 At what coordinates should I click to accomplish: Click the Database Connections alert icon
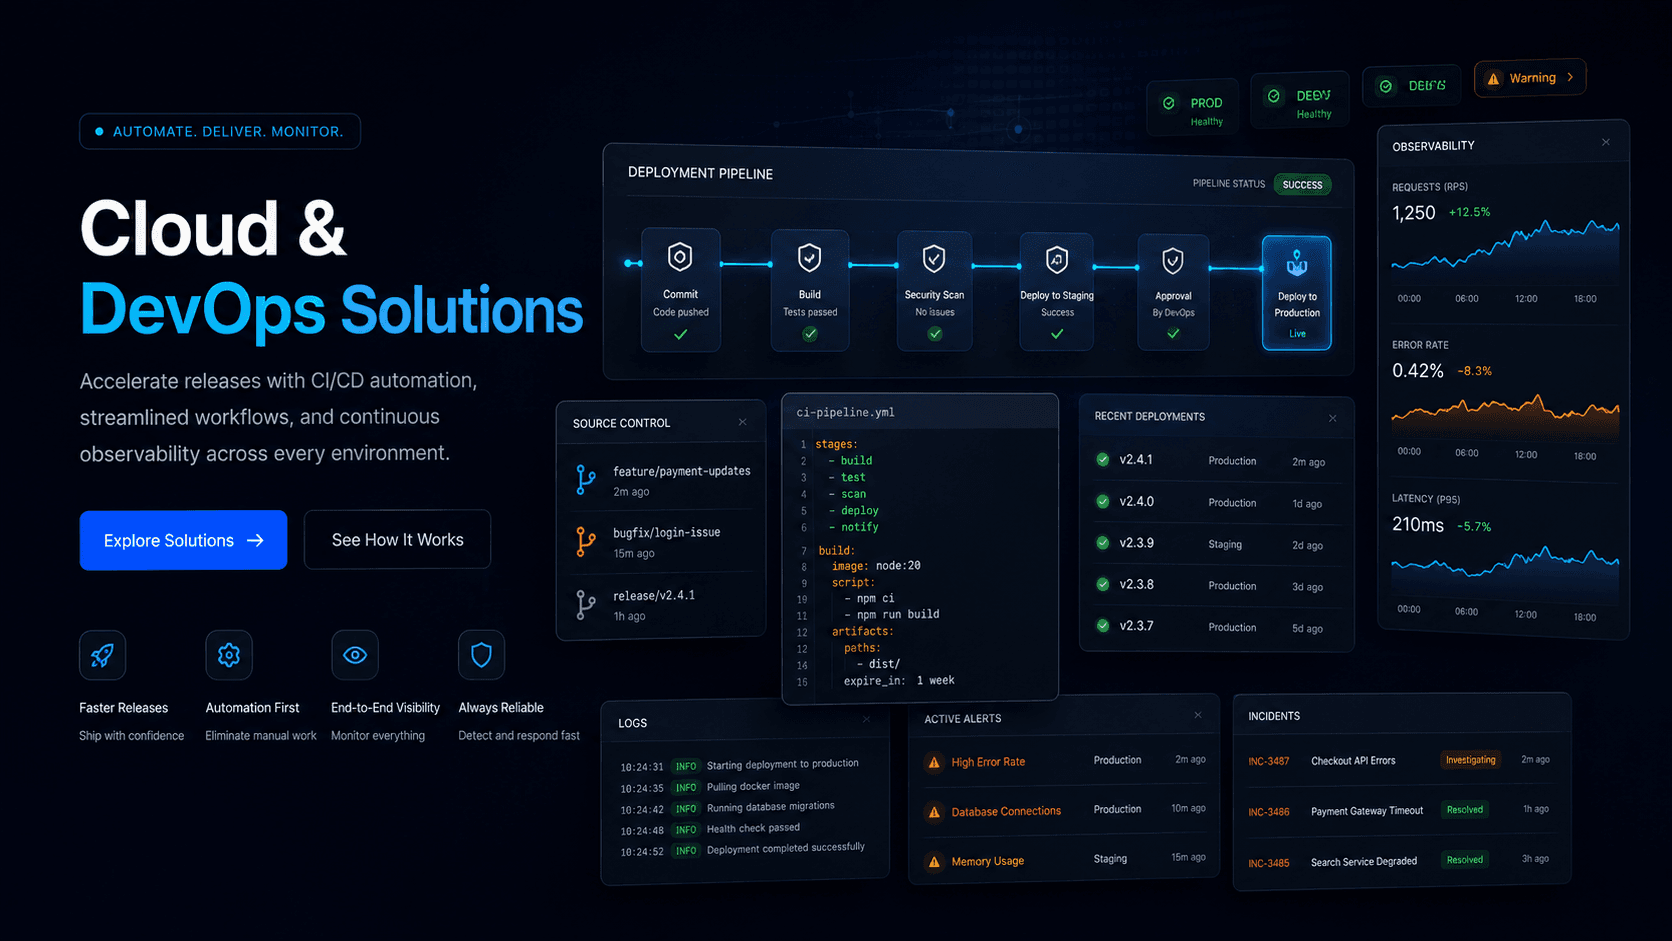pyautogui.click(x=934, y=812)
